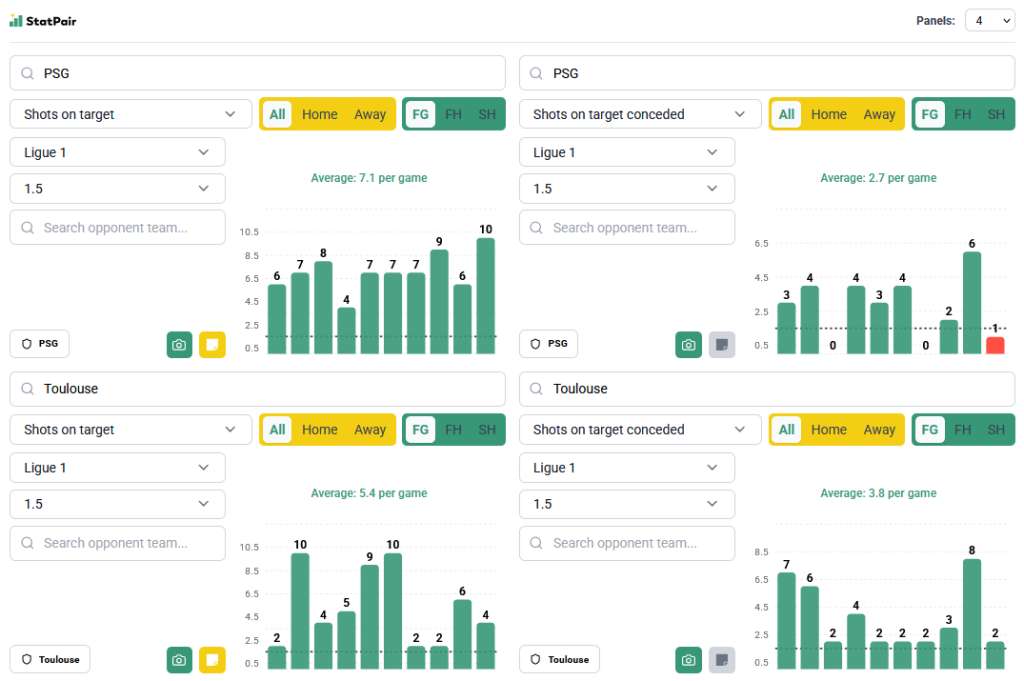Click Toulouse team button in conceded panel
The height and width of the screenshot is (681, 1024).
coord(560,660)
